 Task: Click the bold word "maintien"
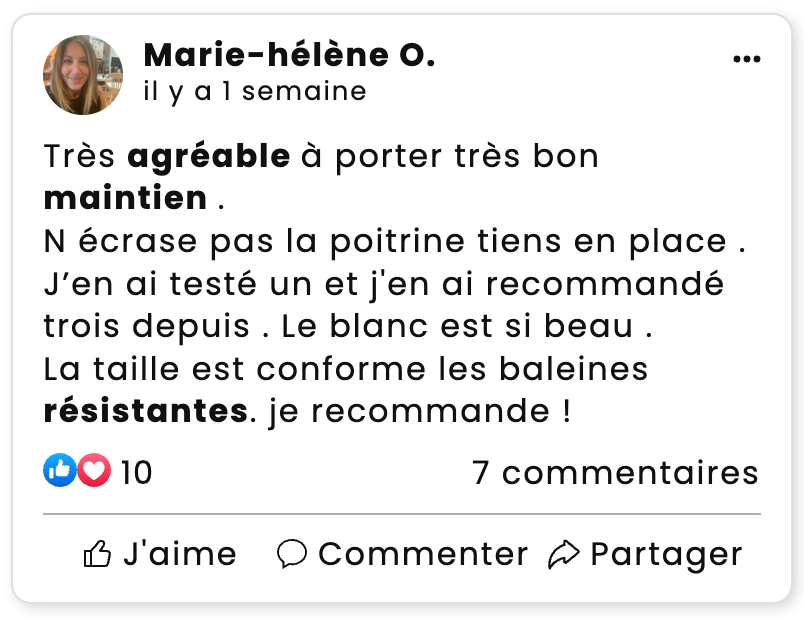coord(125,198)
